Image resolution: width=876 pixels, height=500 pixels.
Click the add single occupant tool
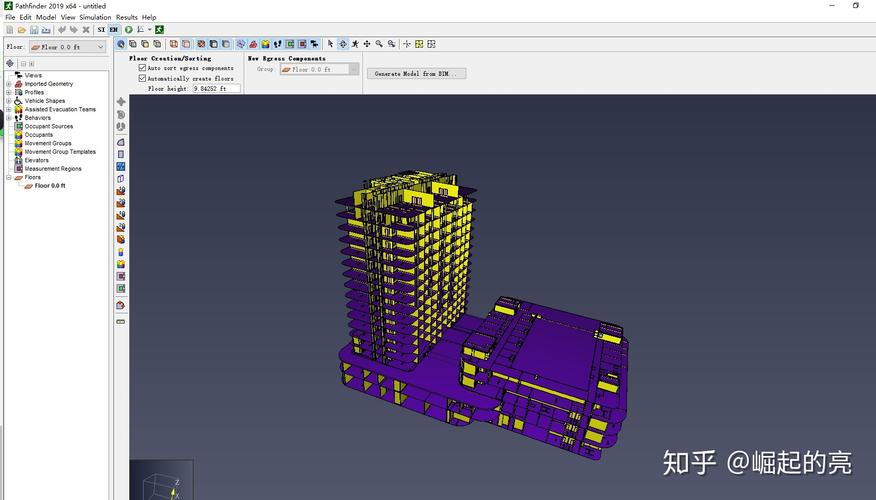pyautogui.click(x=121, y=251)
